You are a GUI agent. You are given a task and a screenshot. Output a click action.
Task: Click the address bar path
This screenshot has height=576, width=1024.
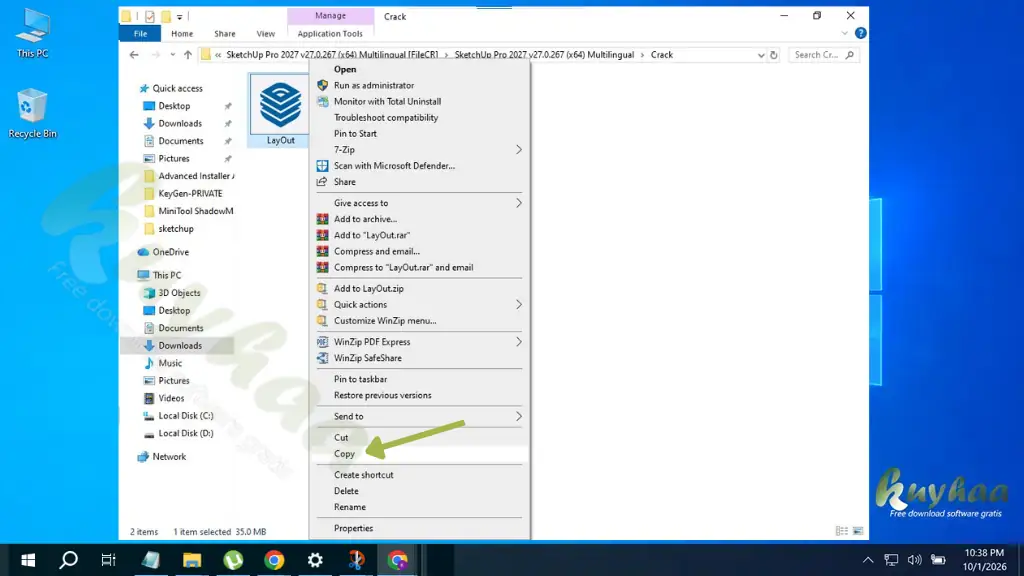[483, 55]
